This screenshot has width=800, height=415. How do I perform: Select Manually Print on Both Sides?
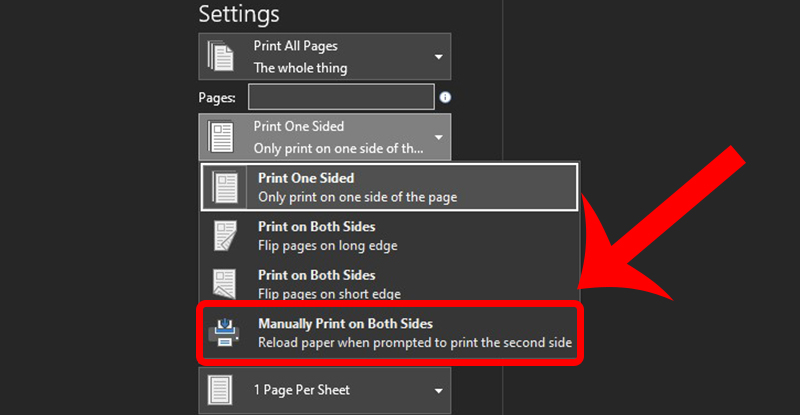415,333
